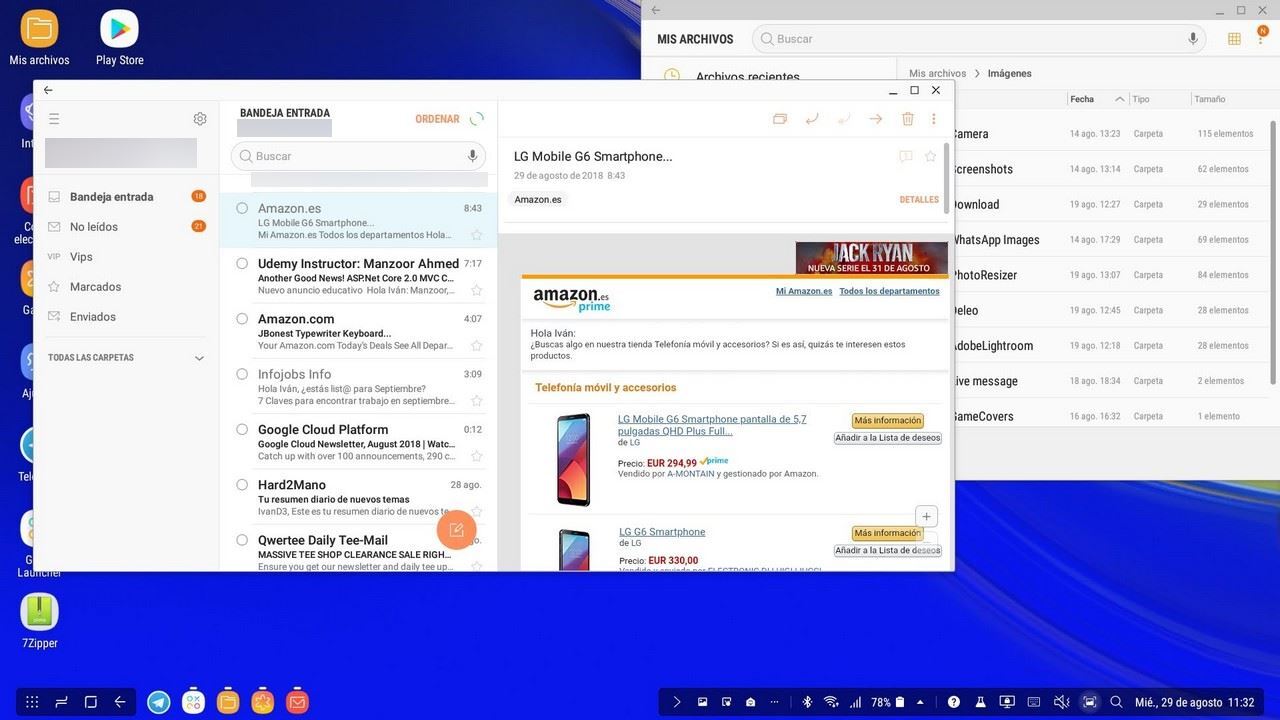Viewport: 1280px width, 720px height.
Task: Open the Vips folder
Action: pos(126,257)
